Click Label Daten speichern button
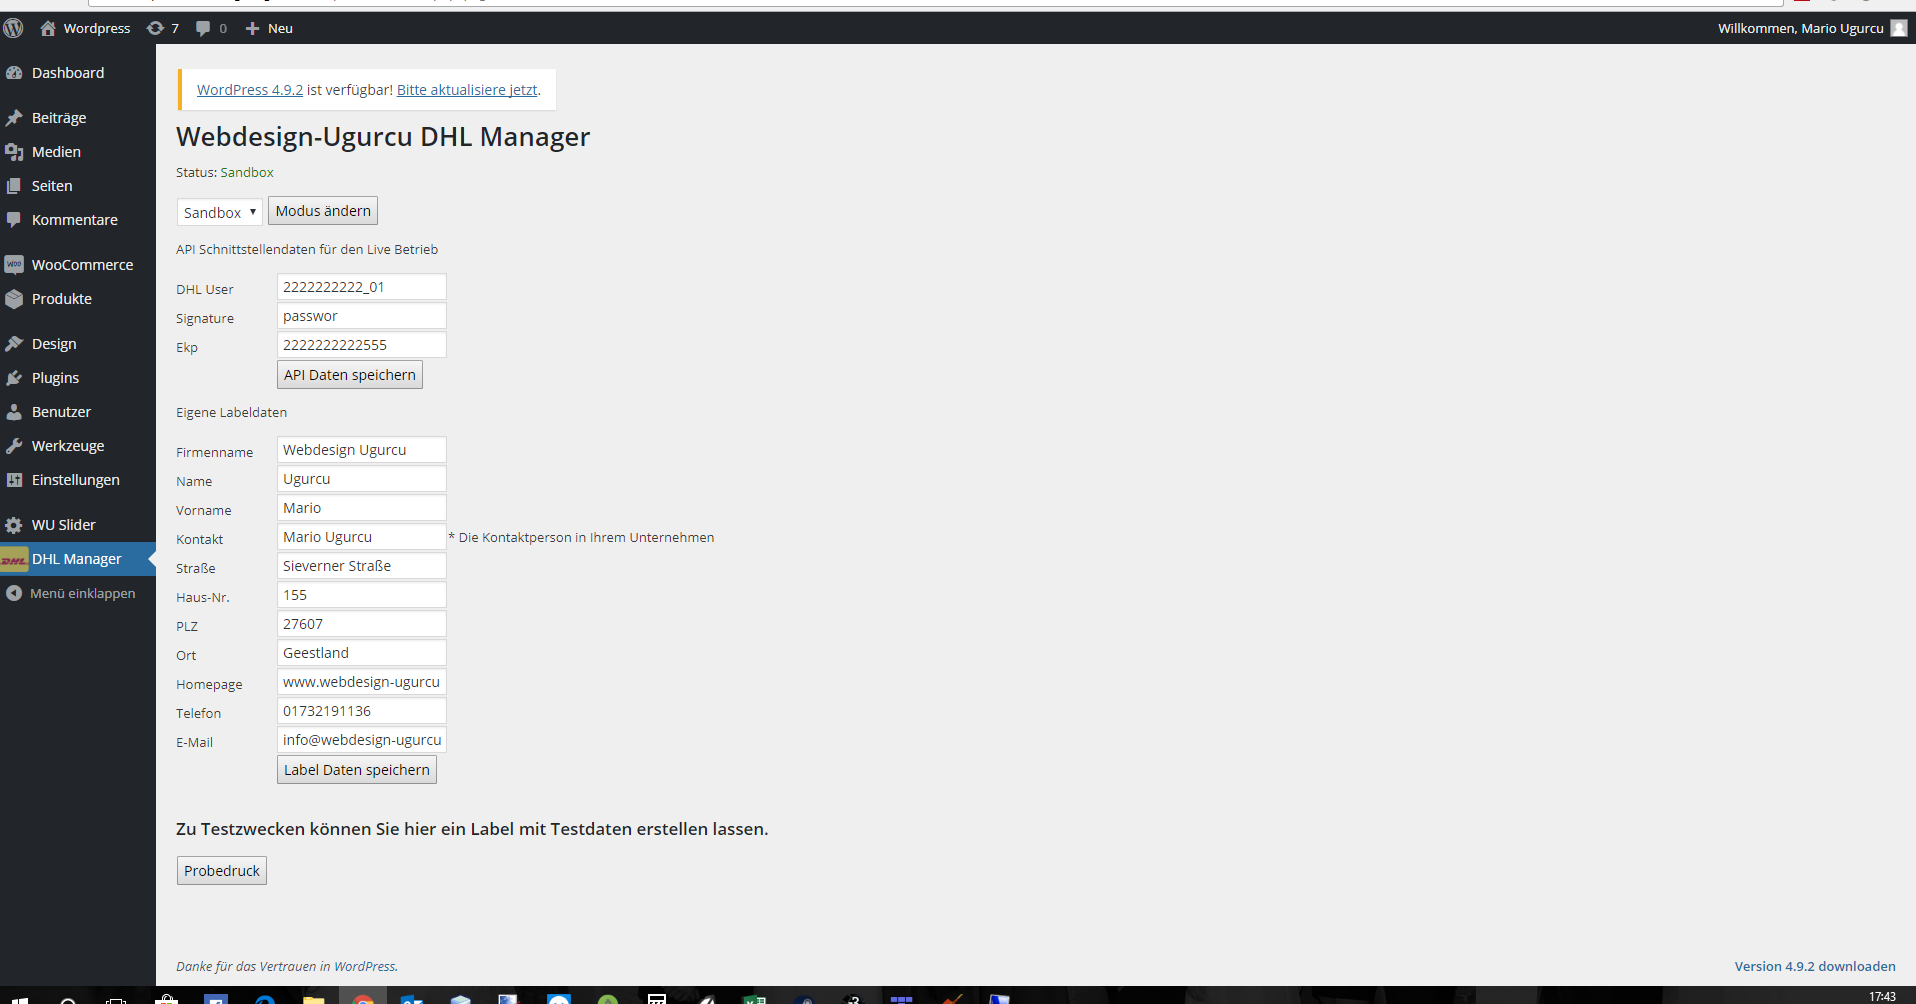Image resolution: width=1916 pixels, height=1004 pixels. [x=357, y=770]
